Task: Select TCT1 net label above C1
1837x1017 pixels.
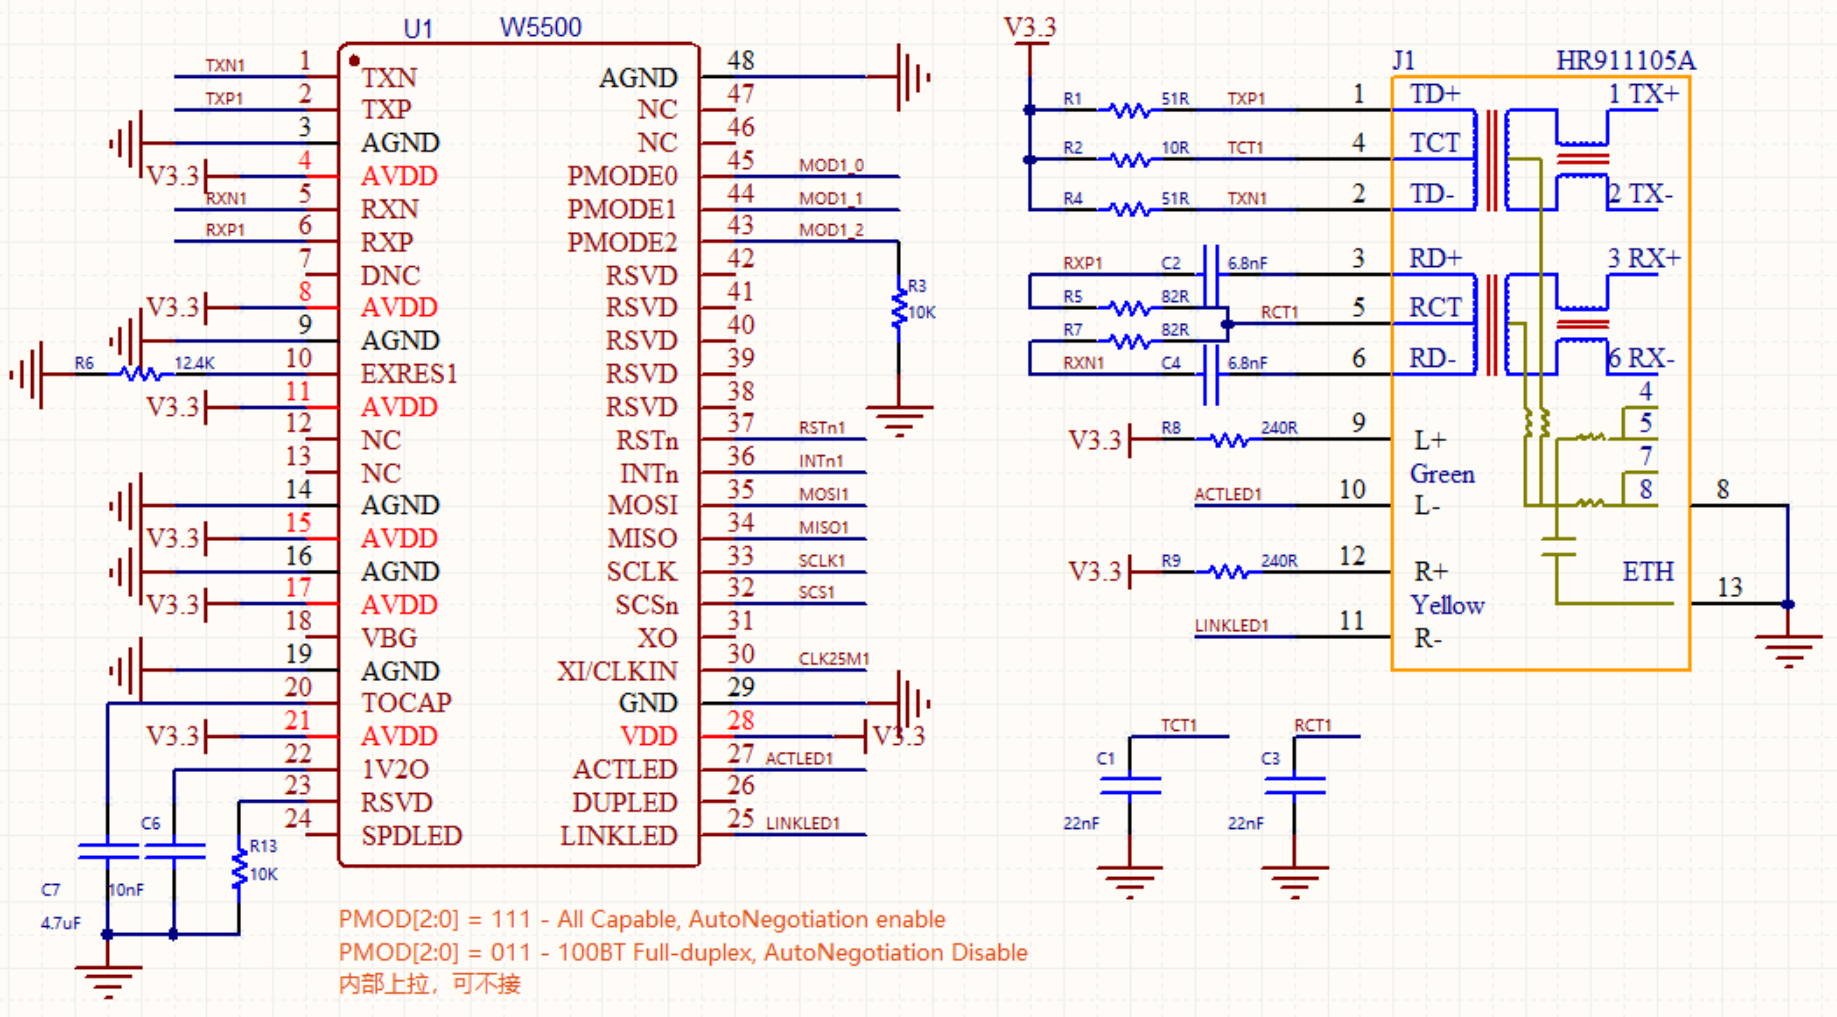Action: (x=1179, y=725)
